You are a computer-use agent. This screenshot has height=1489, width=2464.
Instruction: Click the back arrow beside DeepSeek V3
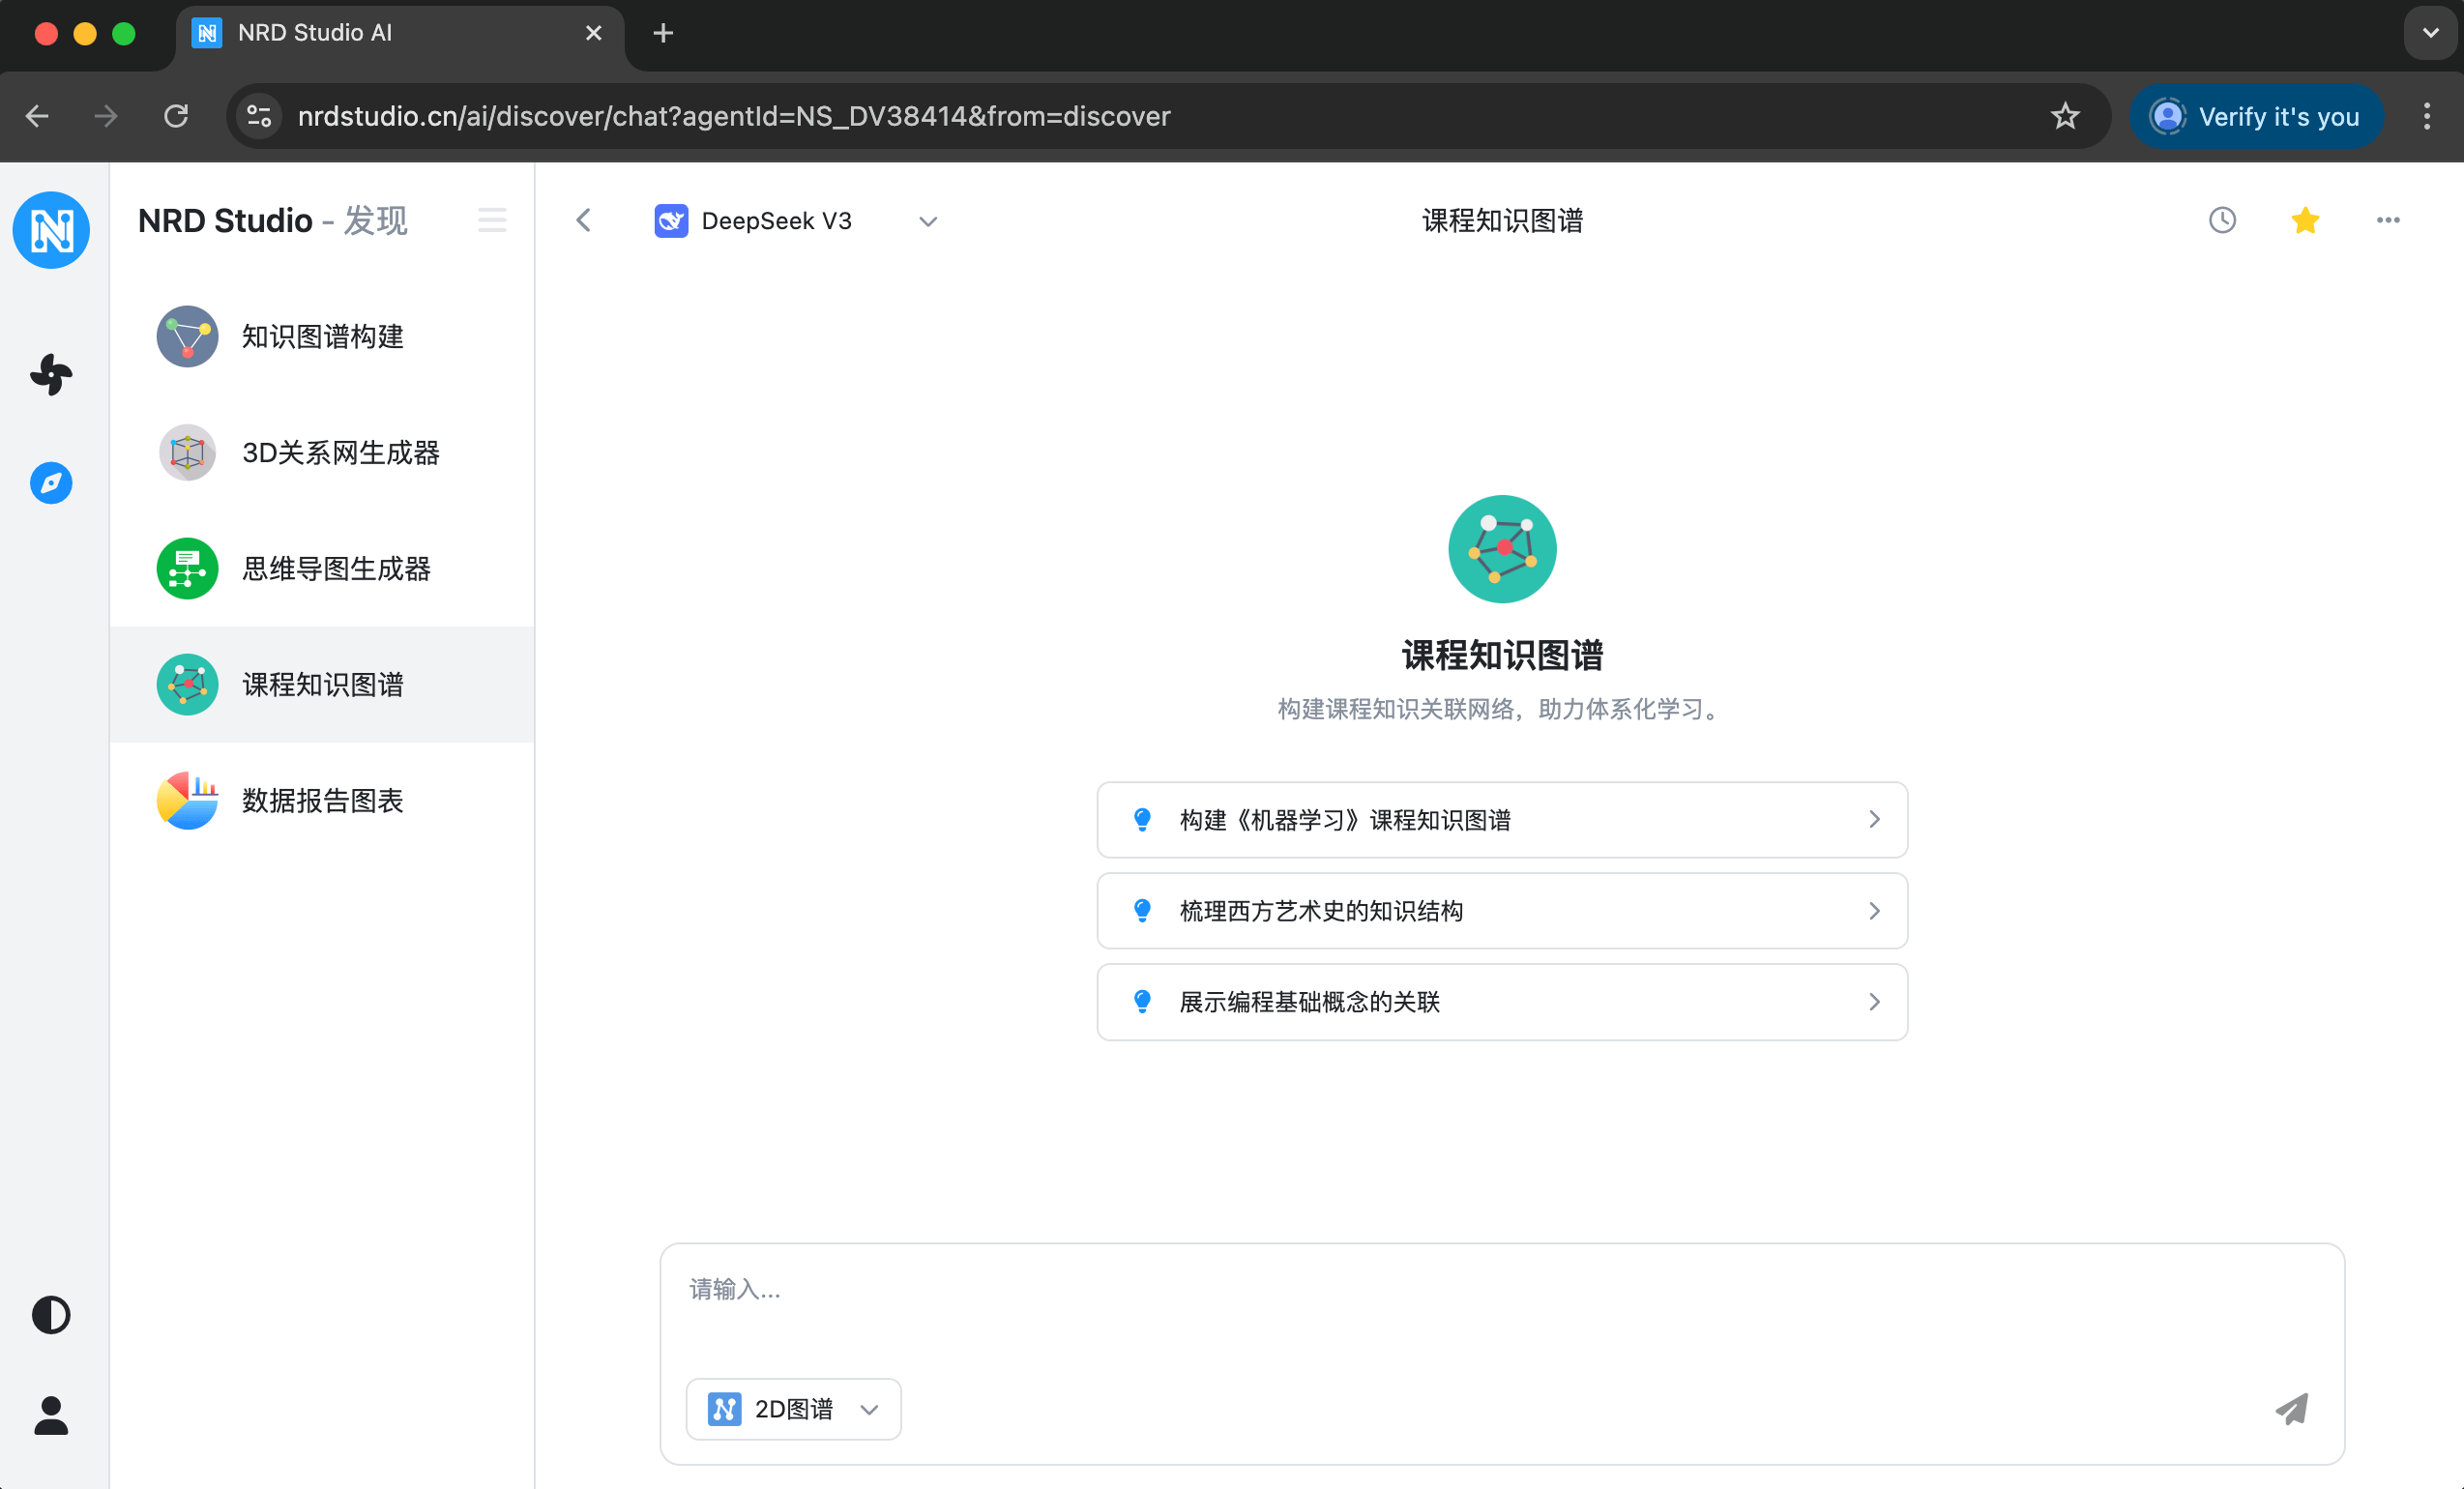(584, 220)
